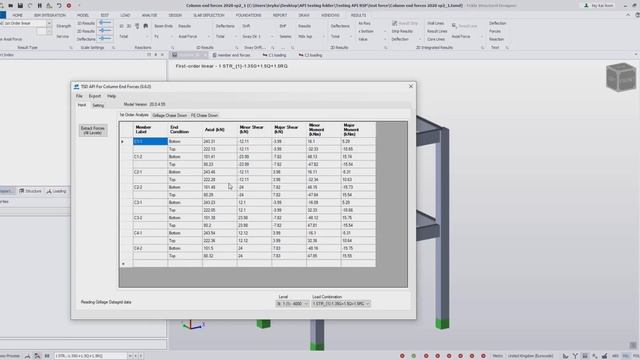This screenshot has height=360, width=640.
Task: Switch to Grillage Chase Down tab
Action: pos(169,116)
